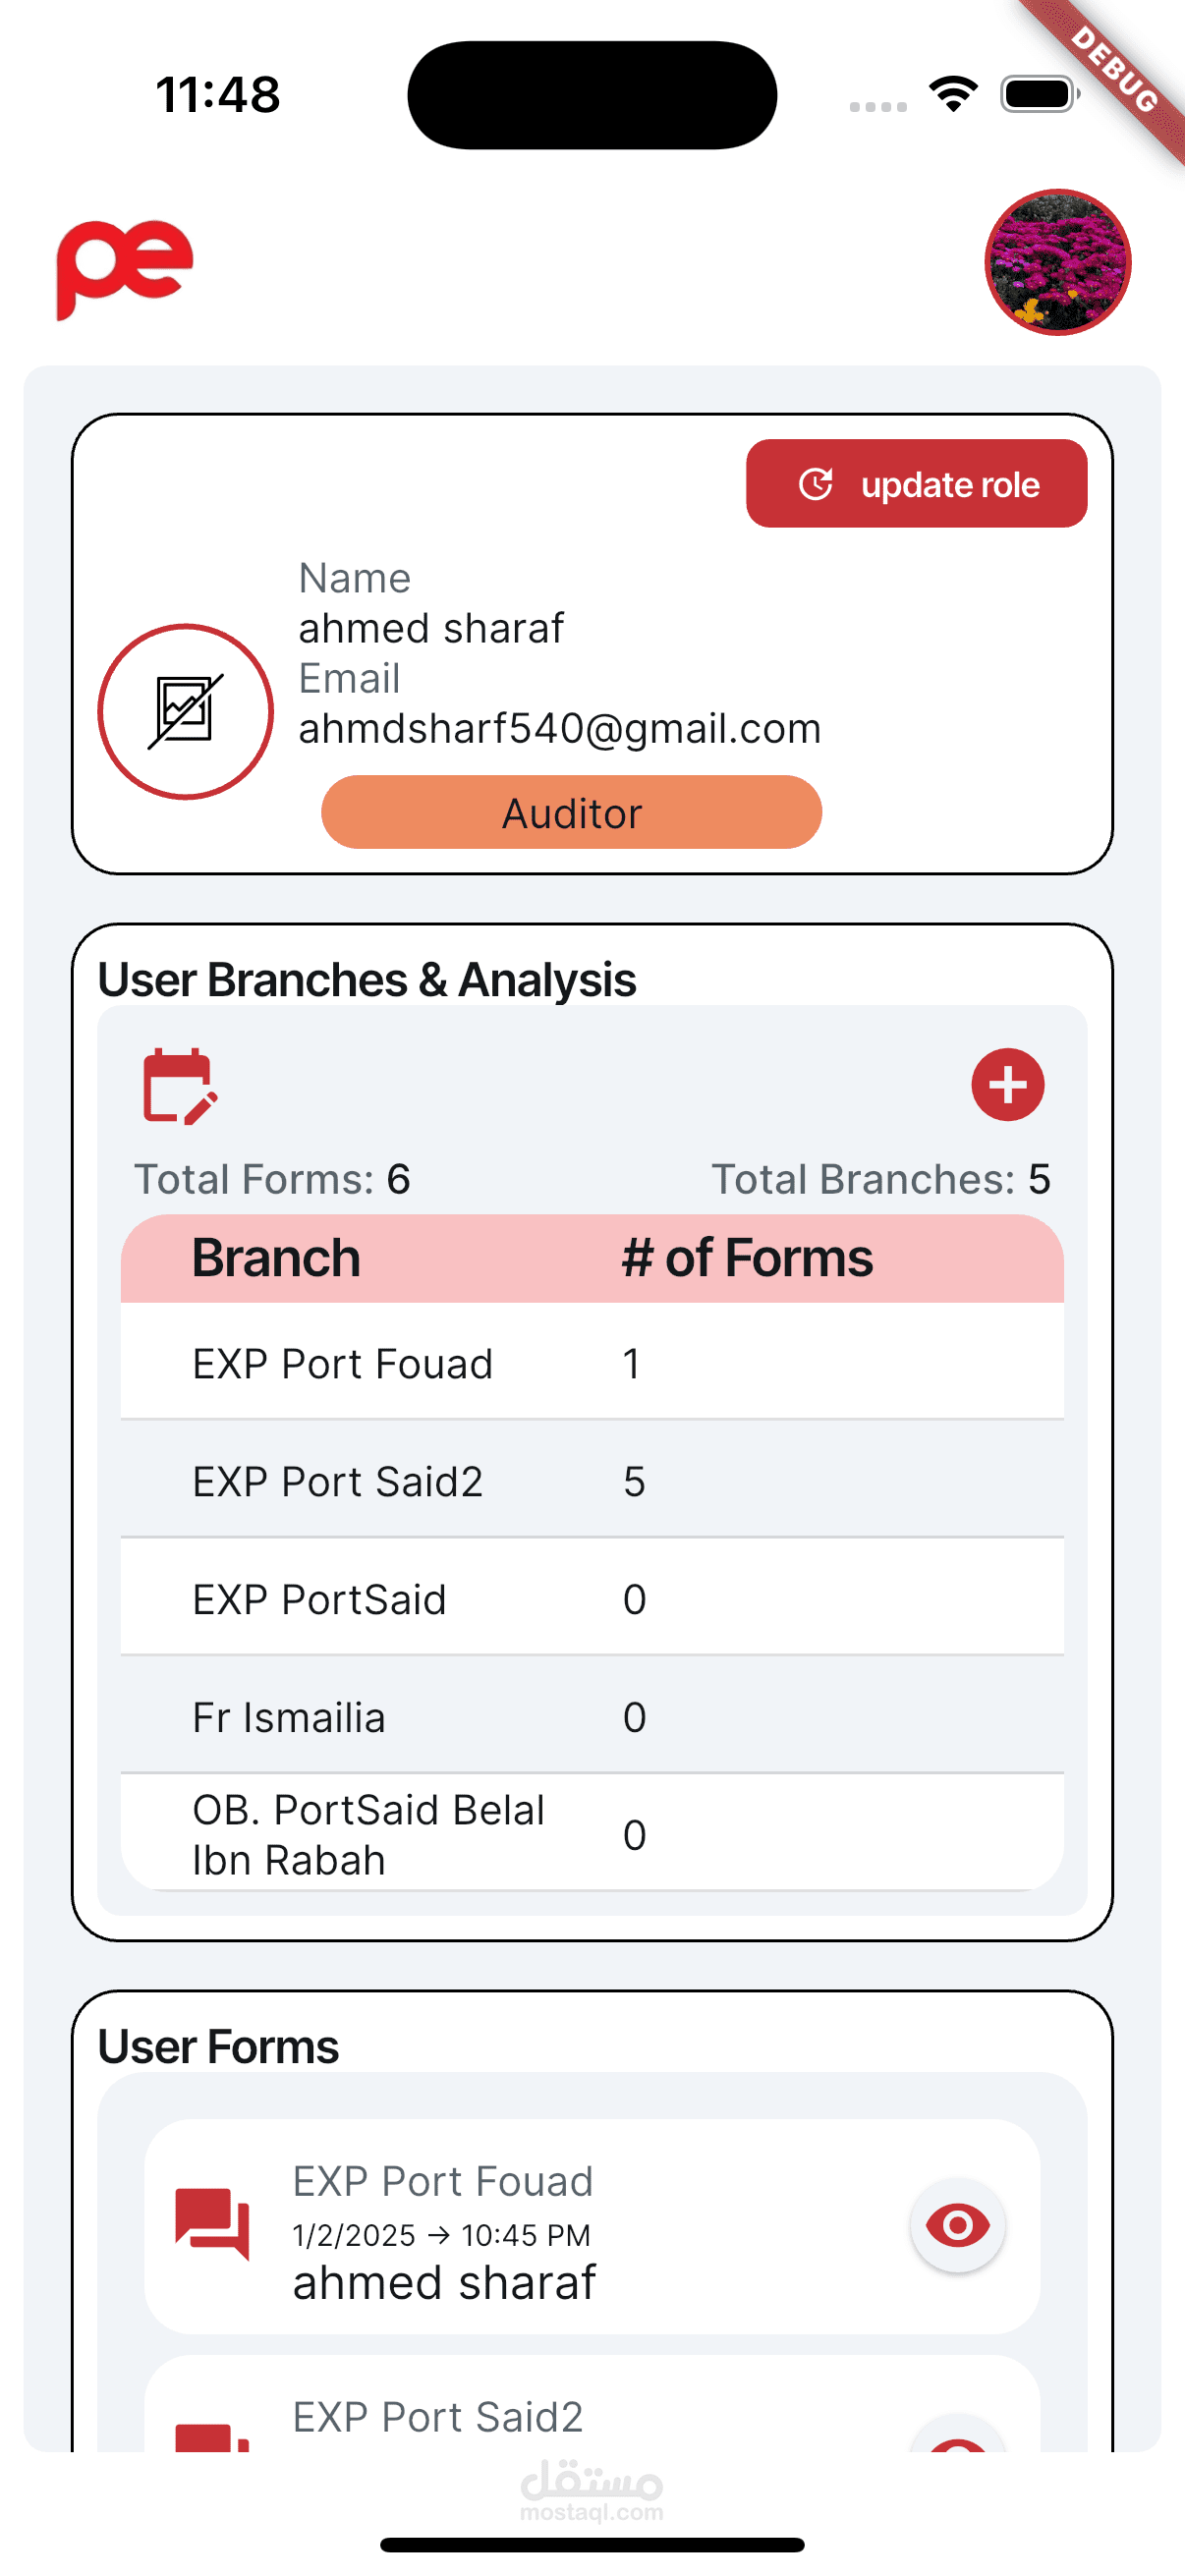Click the Branch column header
The image size is (1185, 2576).
point(276,1258)
